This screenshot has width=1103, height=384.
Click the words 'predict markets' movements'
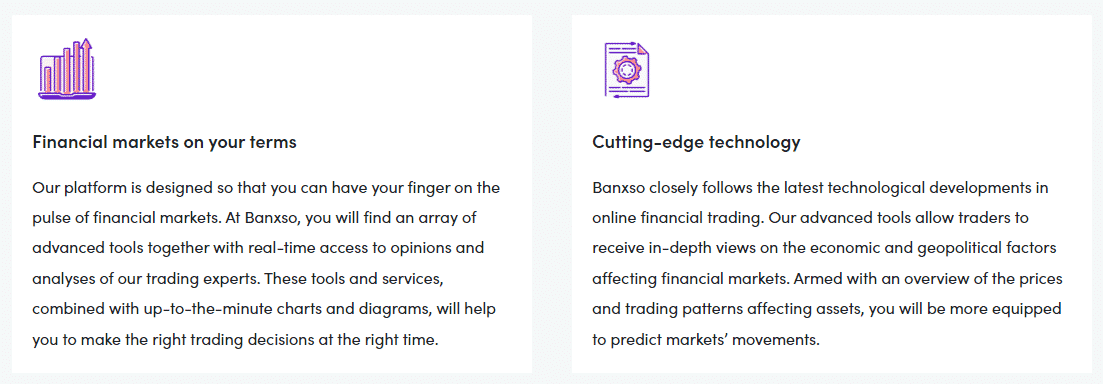click(x=715, y=340)
